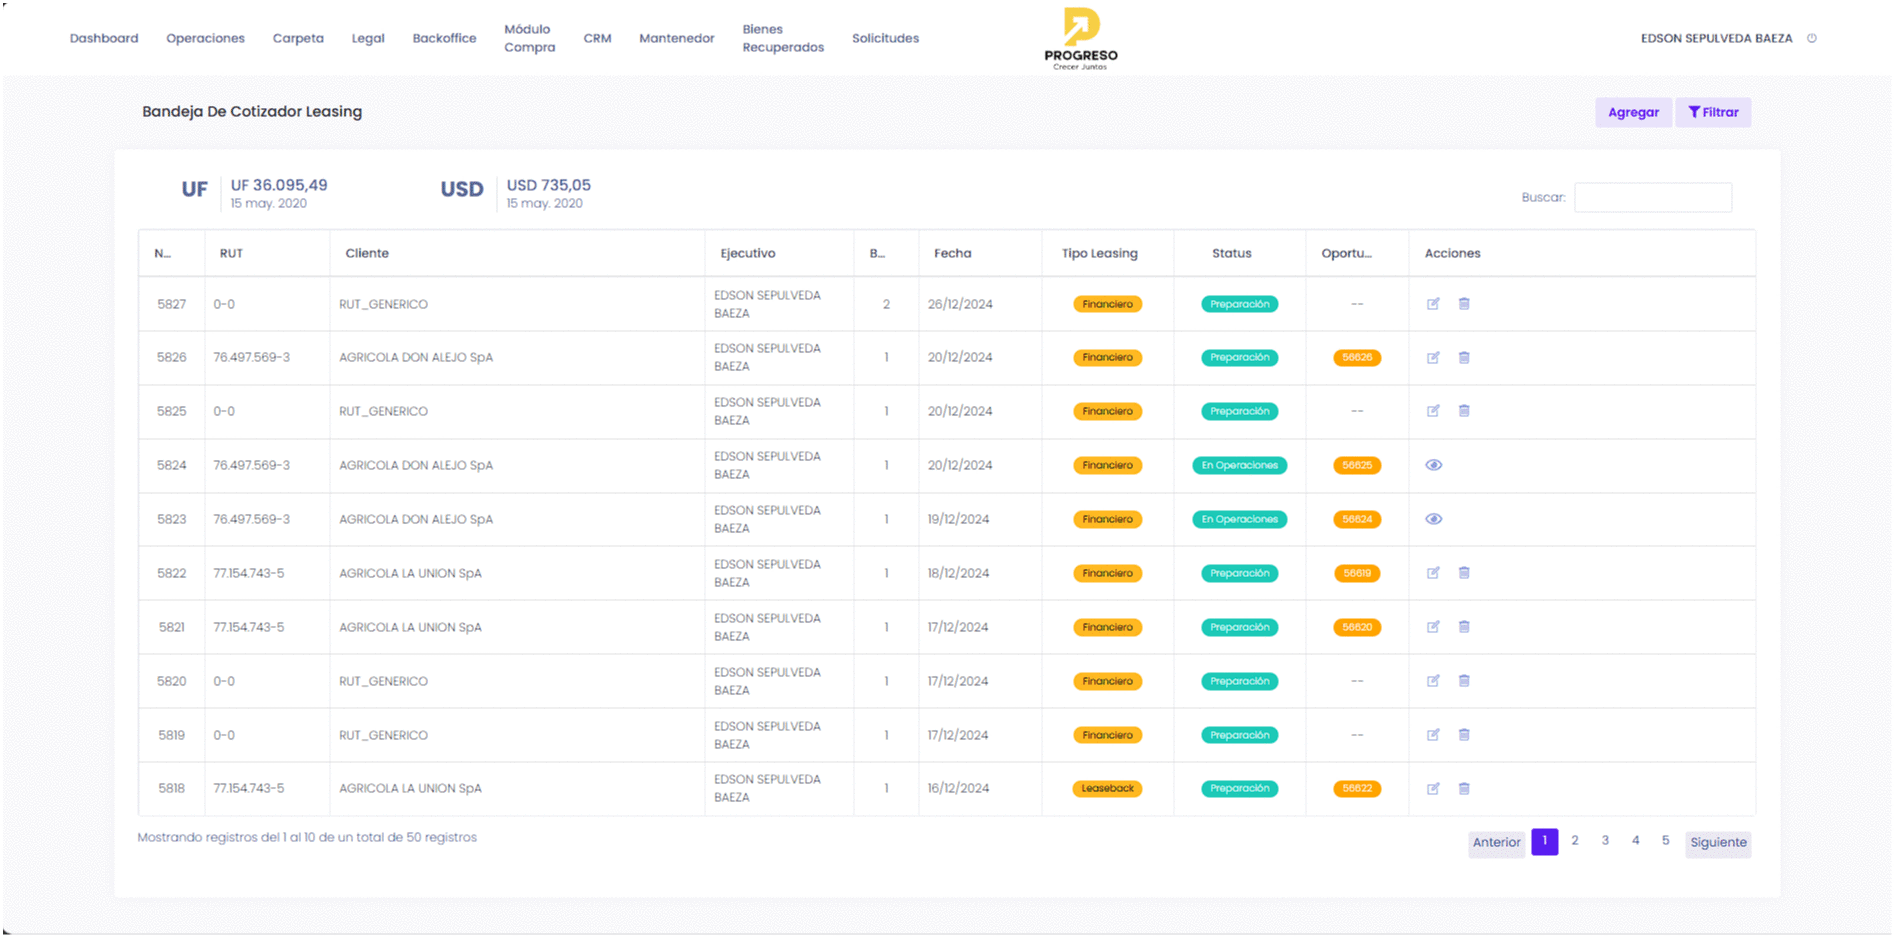This screenshot has height=937, width=1894.
Task: Open the Carpeta menu
Action: [298, 38]
